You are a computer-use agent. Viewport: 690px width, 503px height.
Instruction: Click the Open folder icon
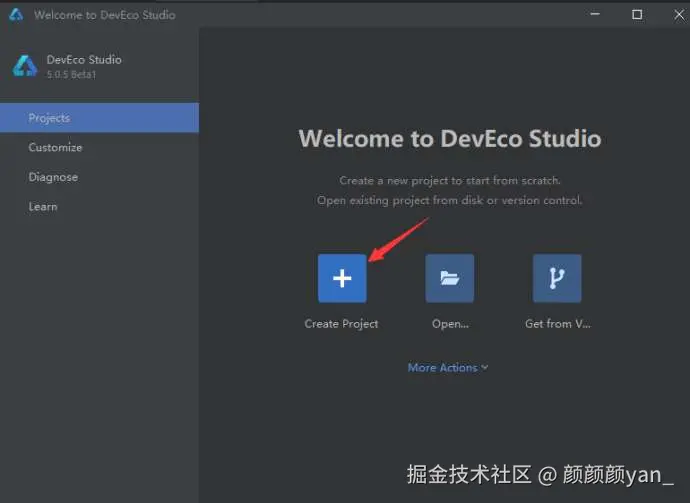[449, 278]
